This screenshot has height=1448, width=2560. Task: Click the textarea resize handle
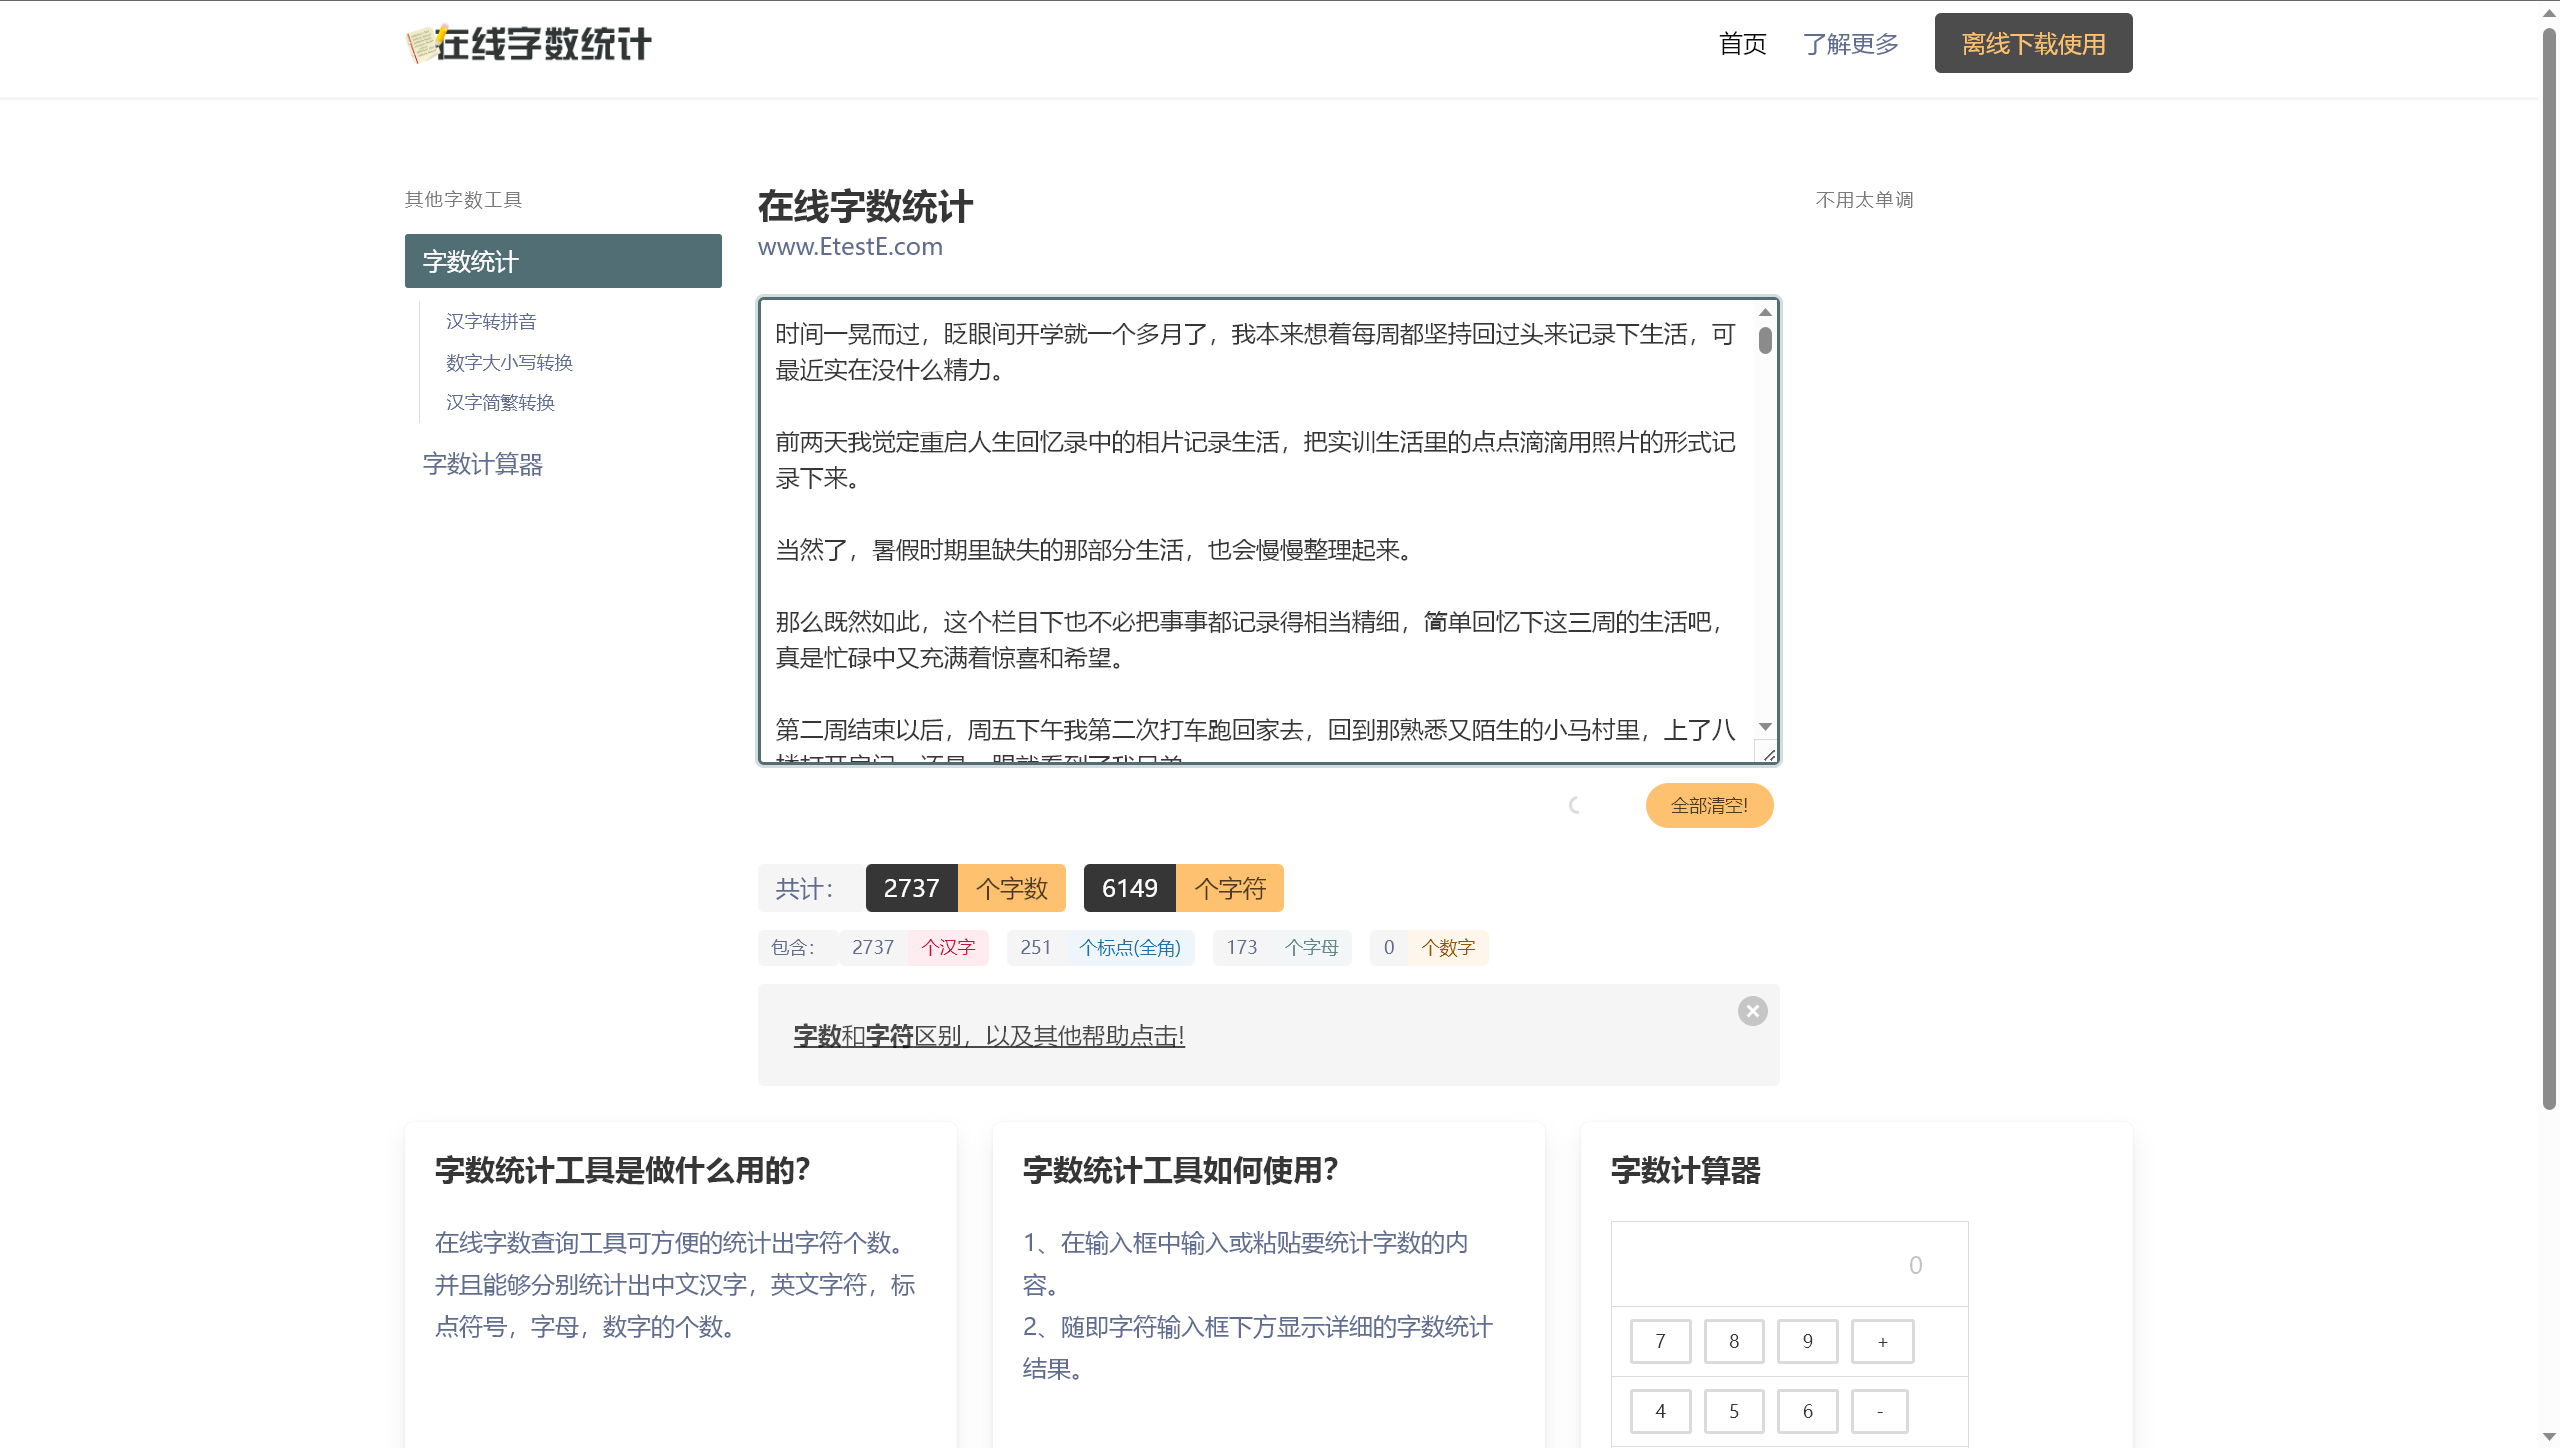1768,755
